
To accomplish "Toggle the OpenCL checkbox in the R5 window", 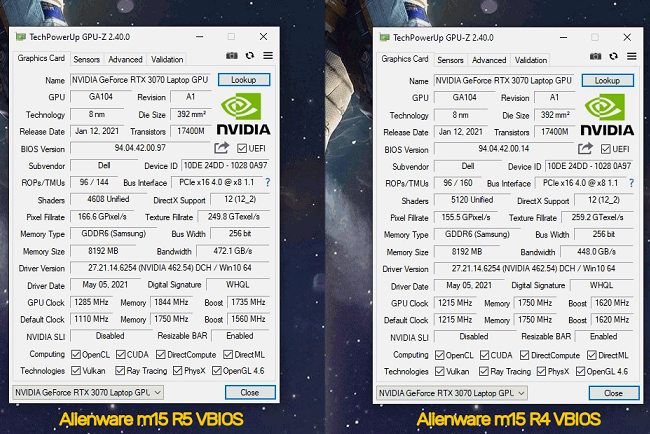I will [x=76, y=354].
